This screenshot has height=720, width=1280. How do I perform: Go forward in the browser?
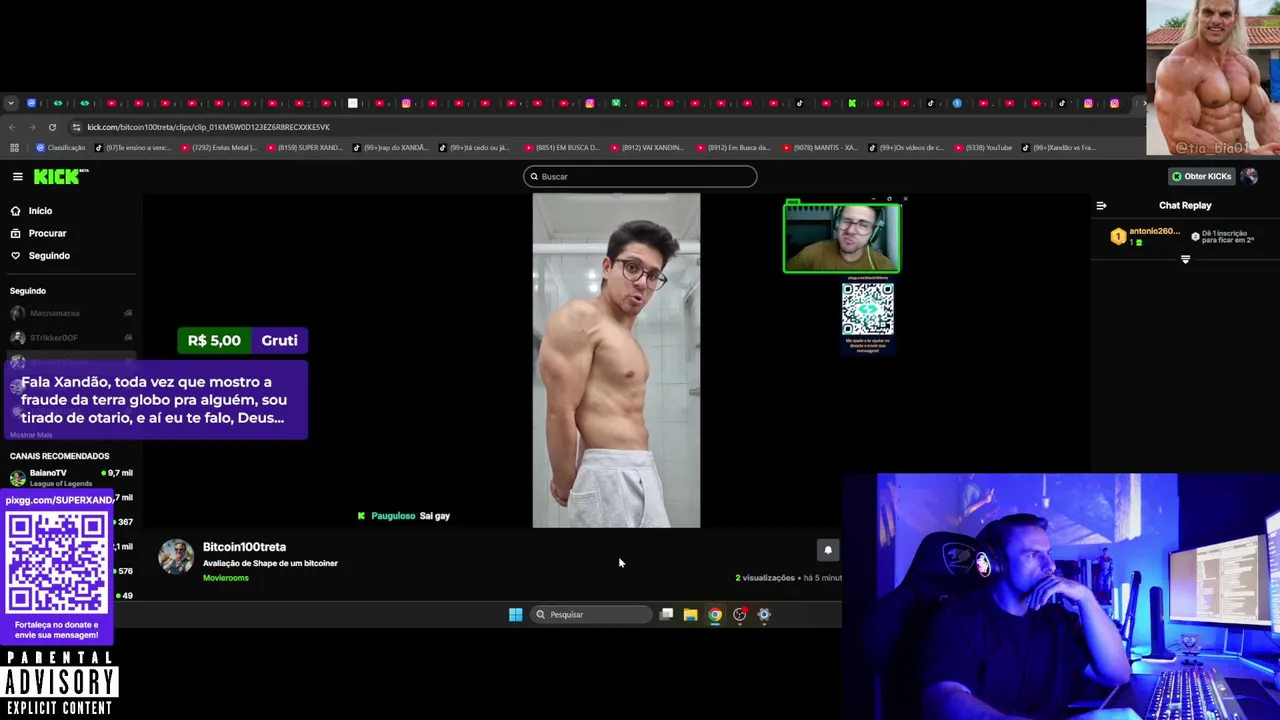pos(32,127)
